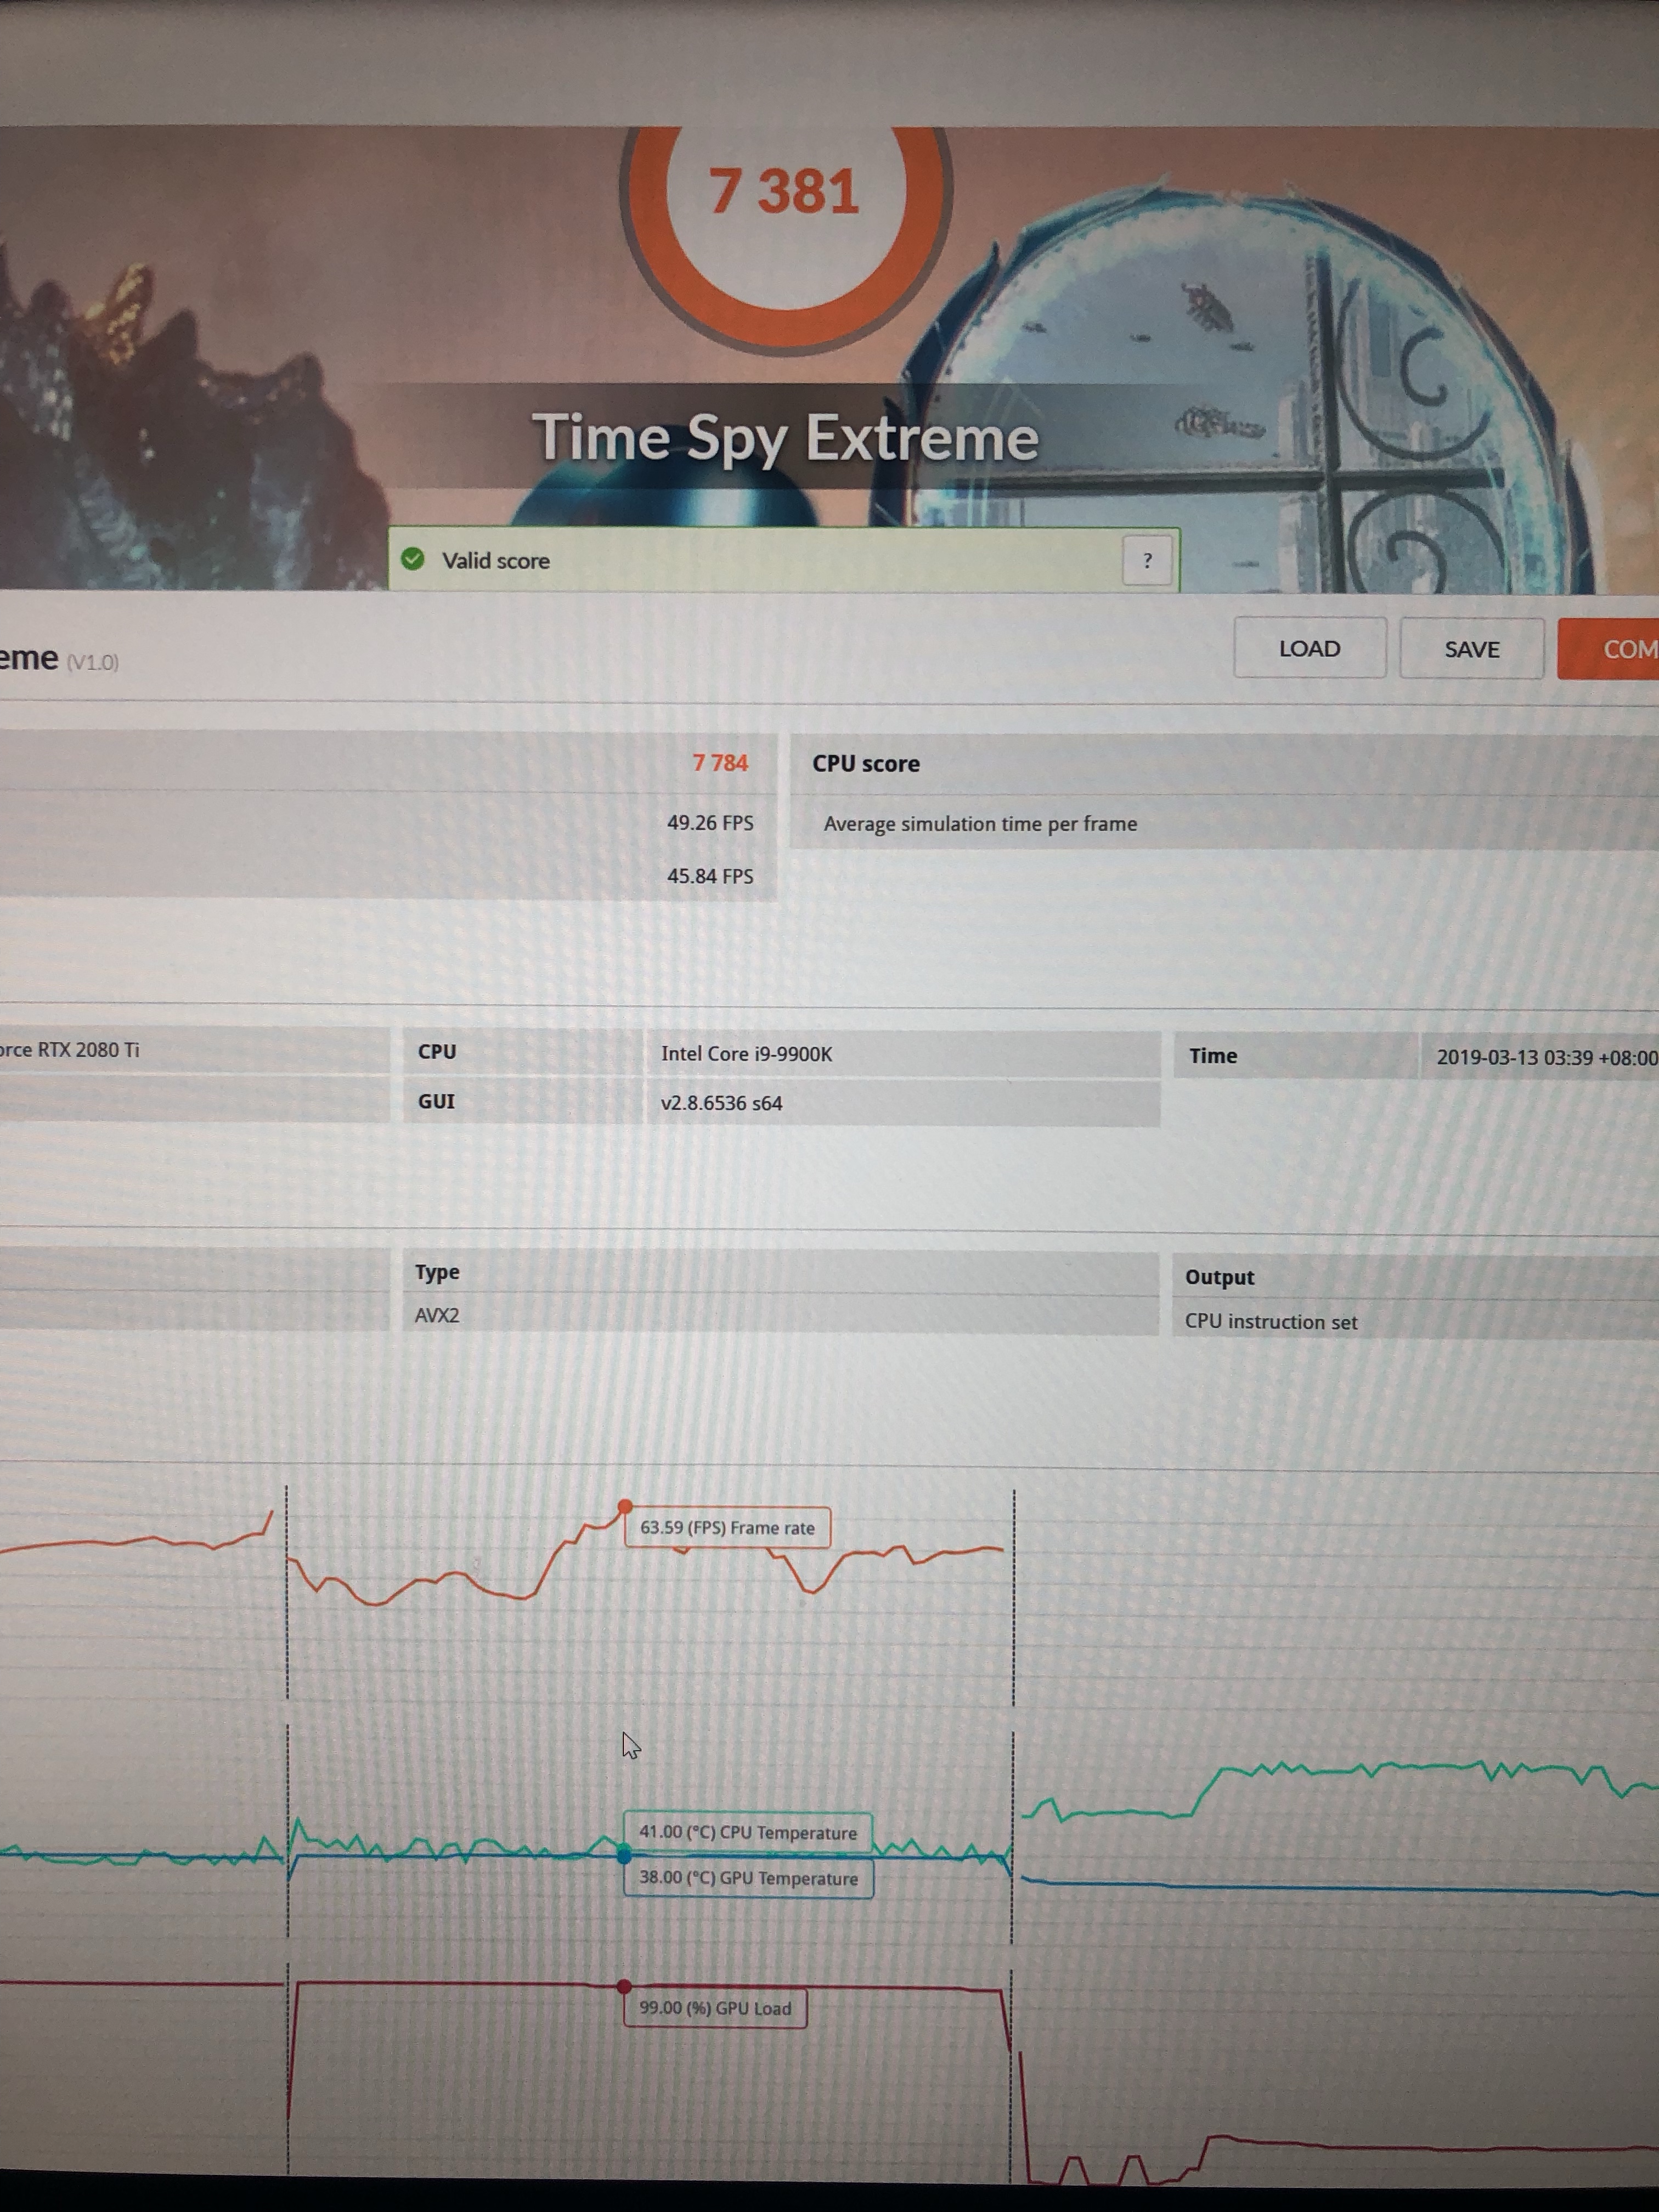Click Average simulation time per frame row
Image resolution: width=1659 pixels, height=2212 pixels.
[x=980, y=824]
